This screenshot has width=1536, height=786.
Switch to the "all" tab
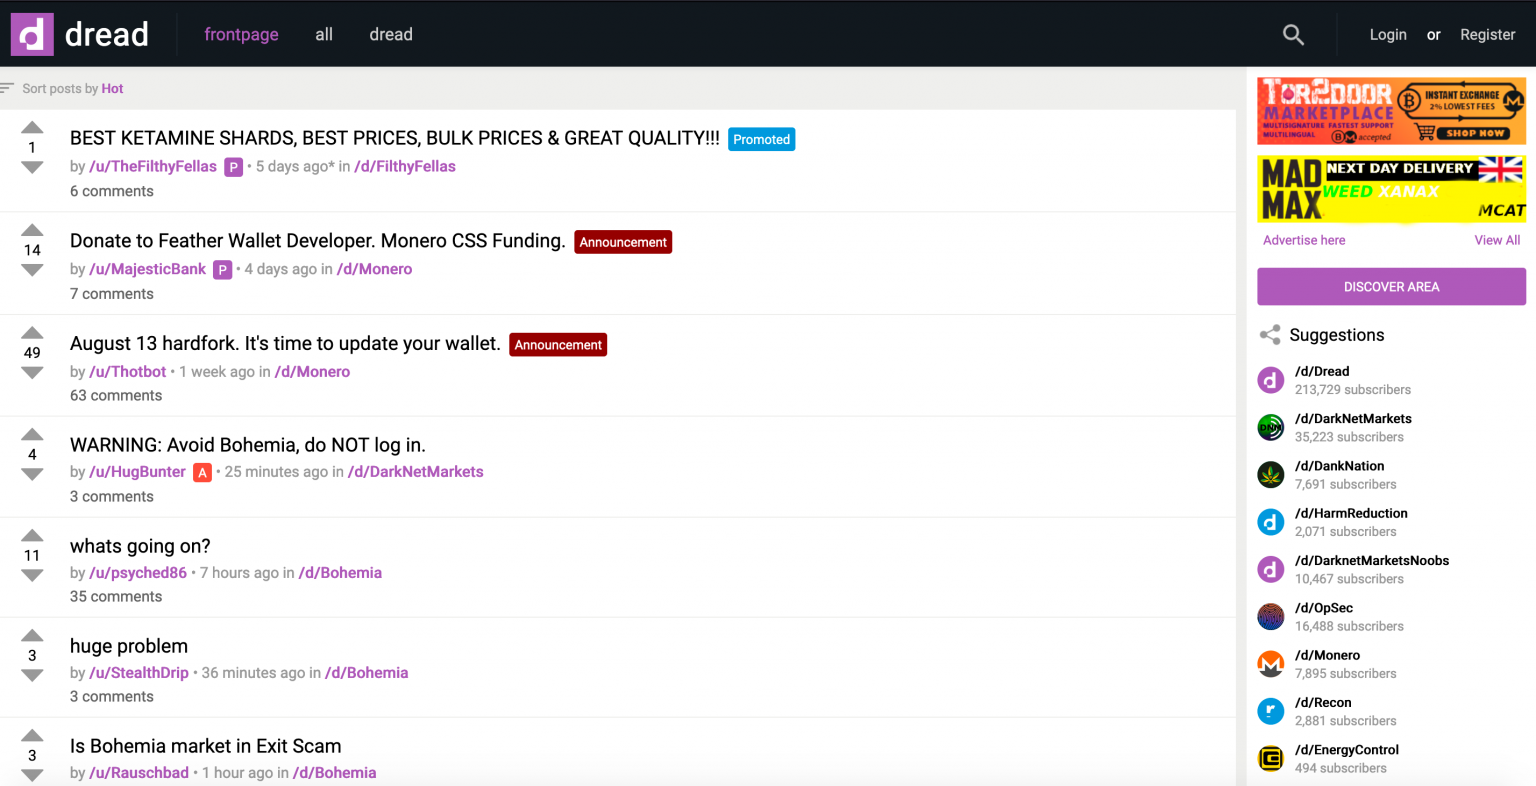324,35
